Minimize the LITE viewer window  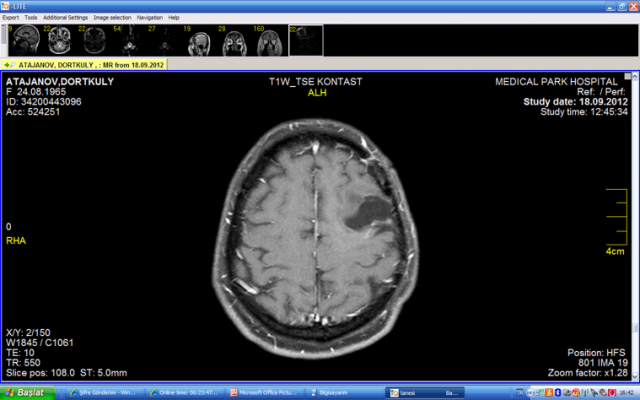click(610, 6)
